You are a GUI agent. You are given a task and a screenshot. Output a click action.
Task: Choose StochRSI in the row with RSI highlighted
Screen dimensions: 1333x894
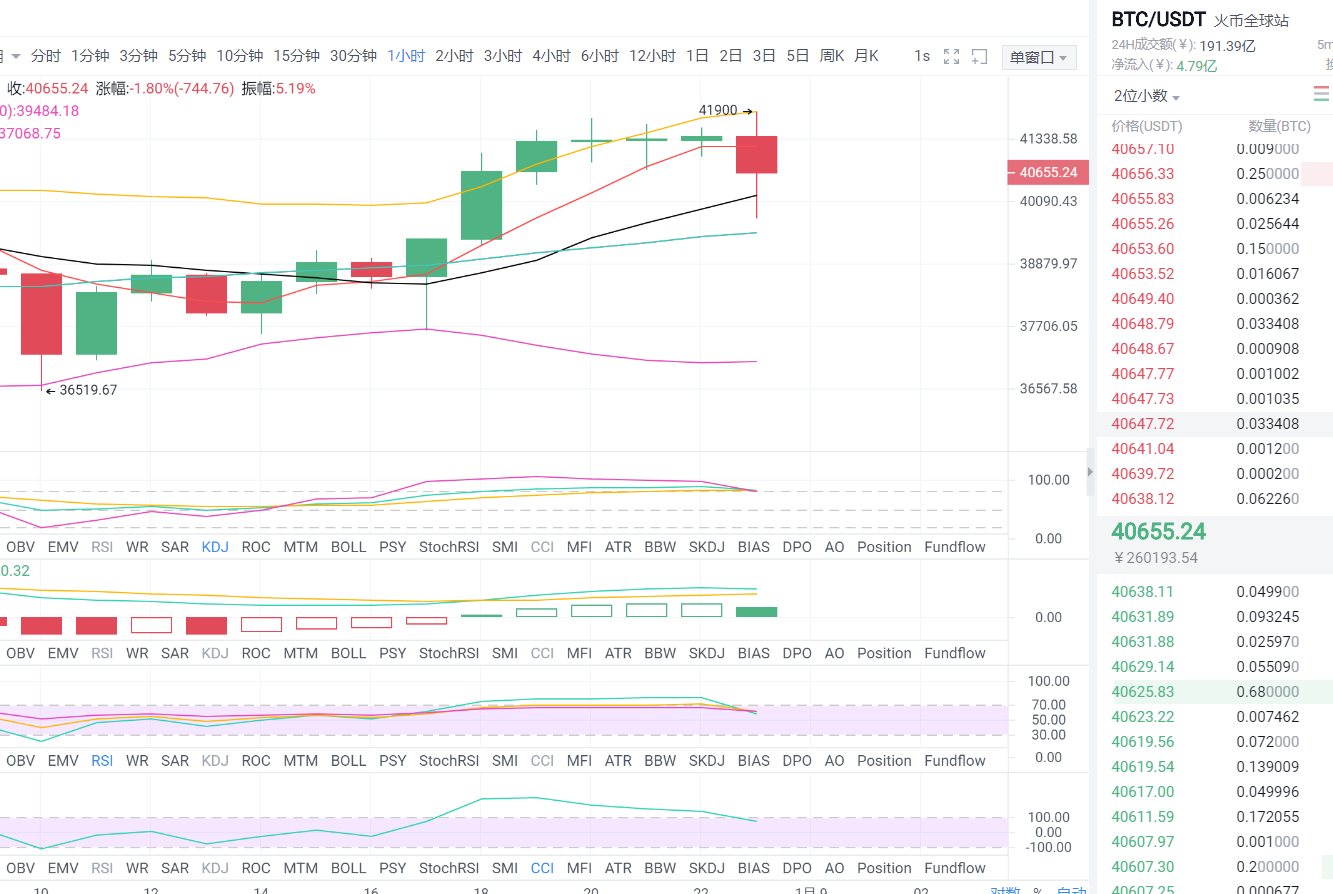tap(449, 761)
